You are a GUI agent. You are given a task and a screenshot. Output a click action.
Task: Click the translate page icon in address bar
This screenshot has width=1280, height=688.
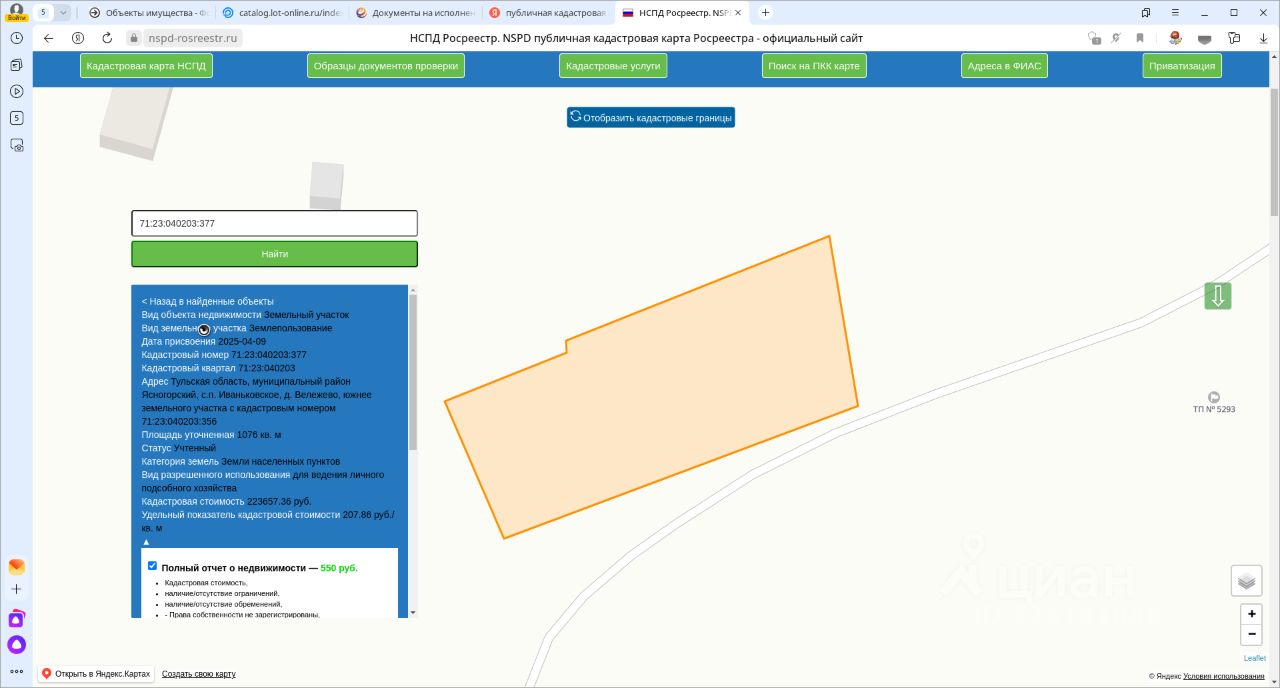1116,38
